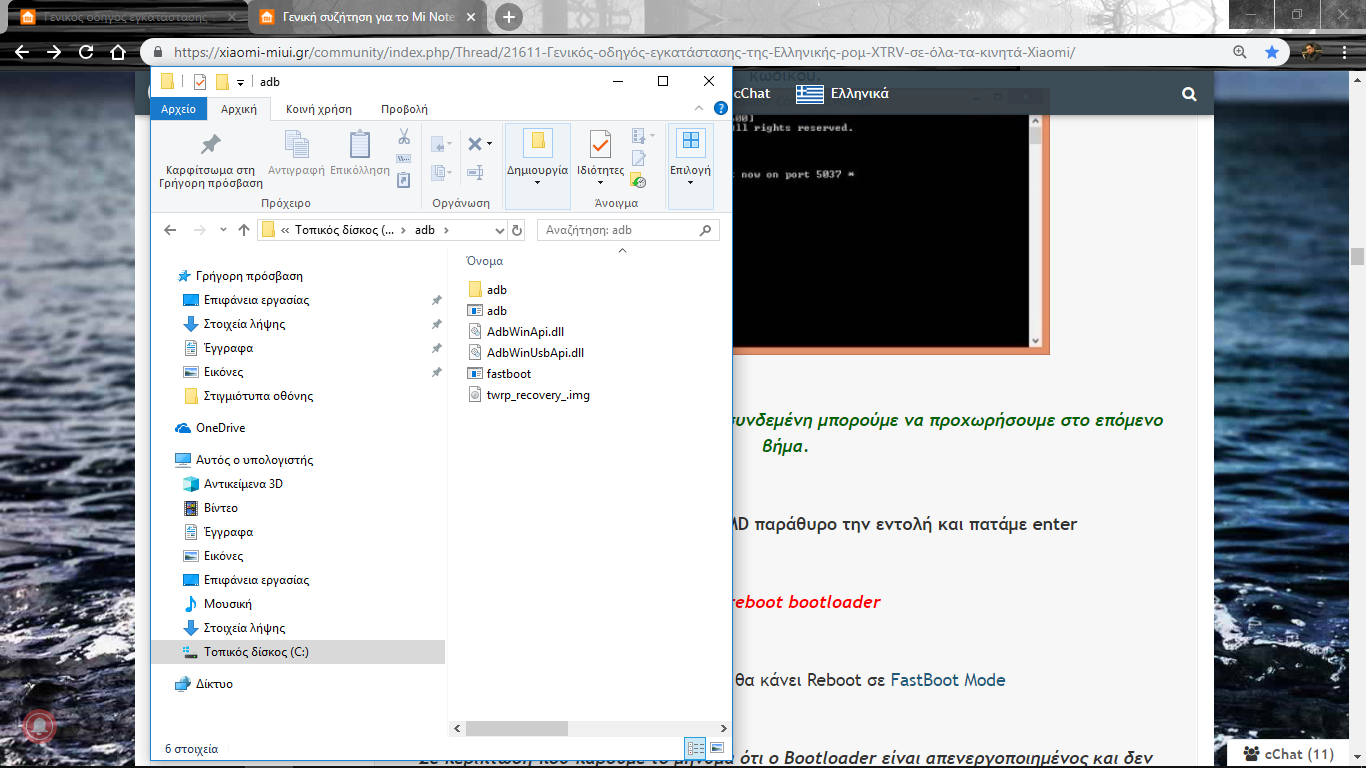Expand the Δημιουργία (New) dropdown
This screenshot has width=1366, height=768.
coord(537,183)
